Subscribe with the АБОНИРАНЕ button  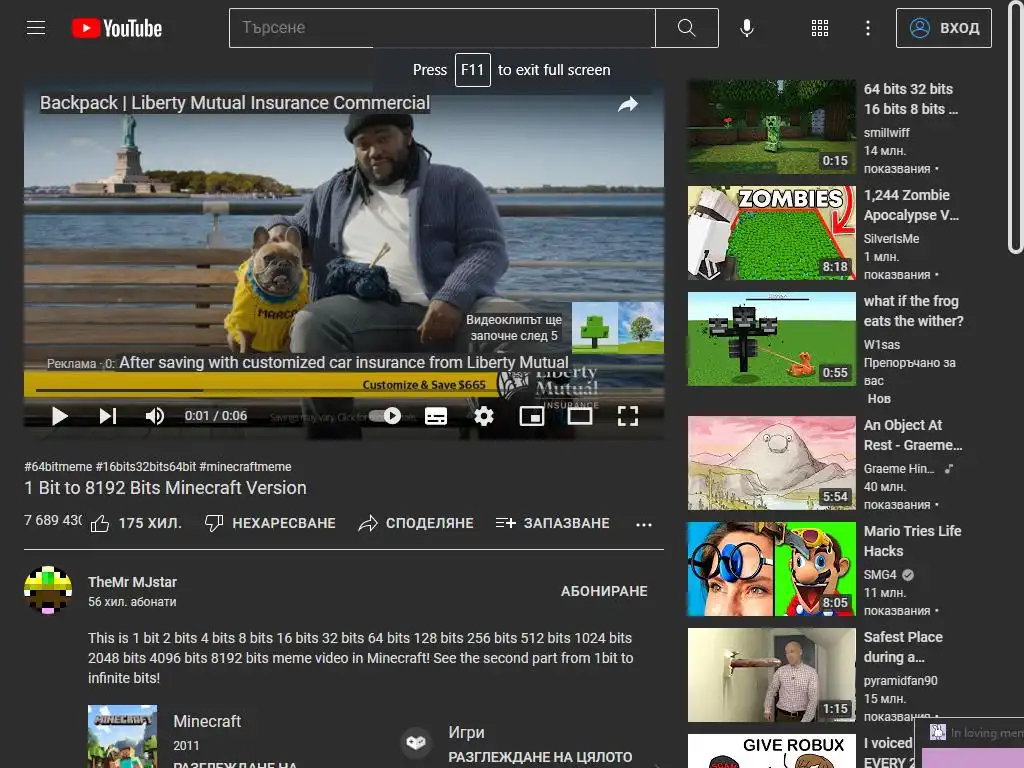click(x=604, y=591)
